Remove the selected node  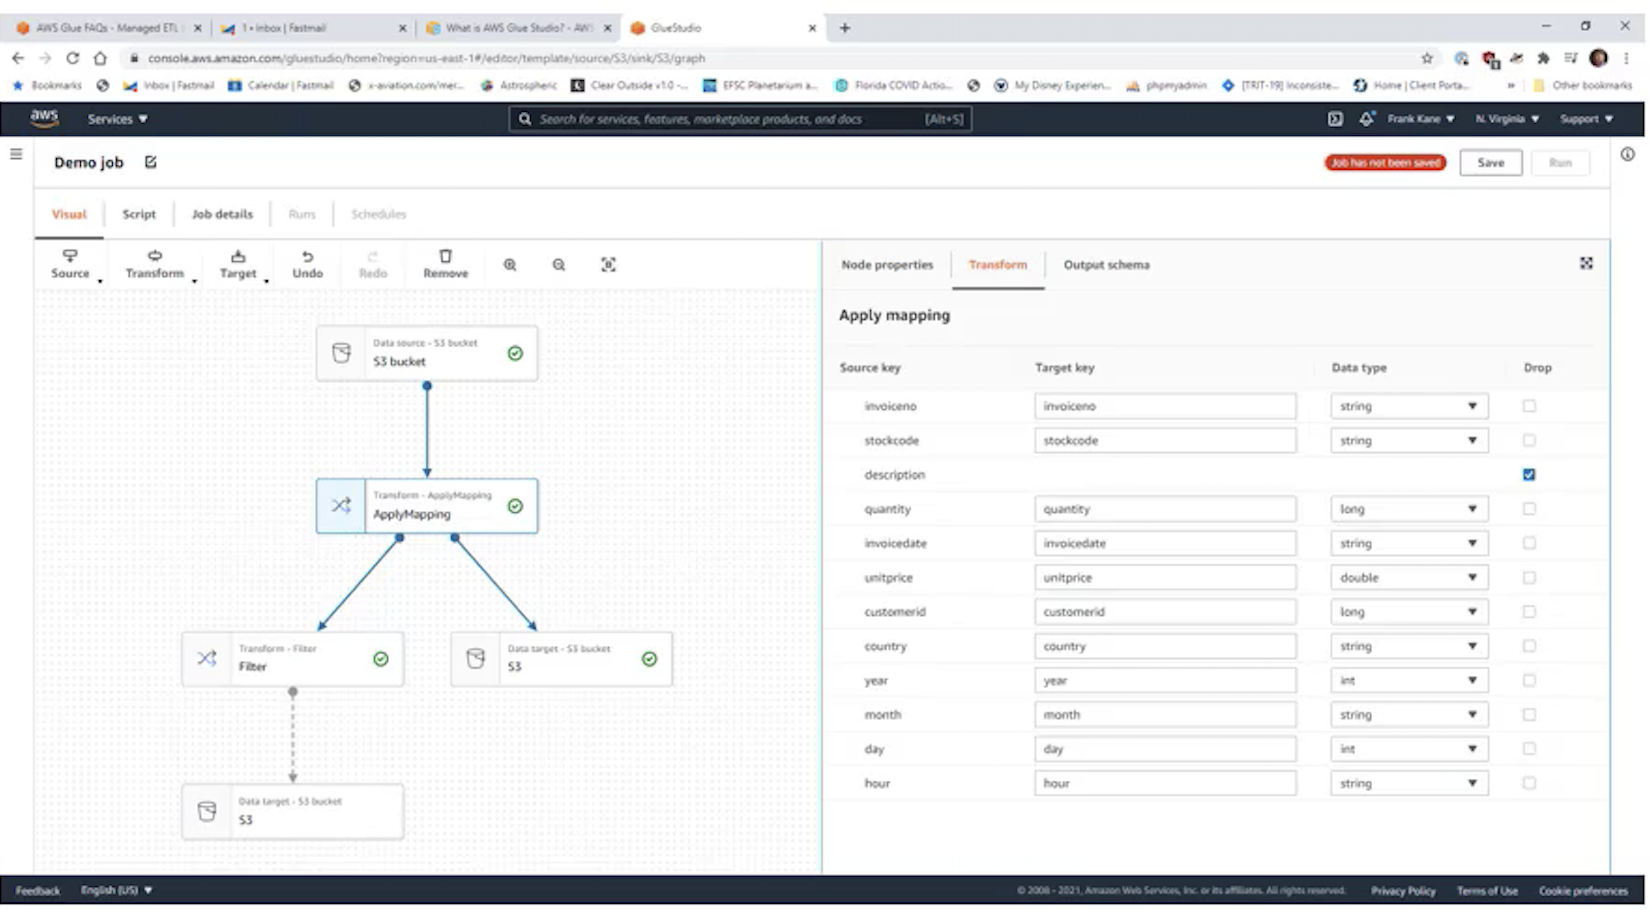click(445, 265)
